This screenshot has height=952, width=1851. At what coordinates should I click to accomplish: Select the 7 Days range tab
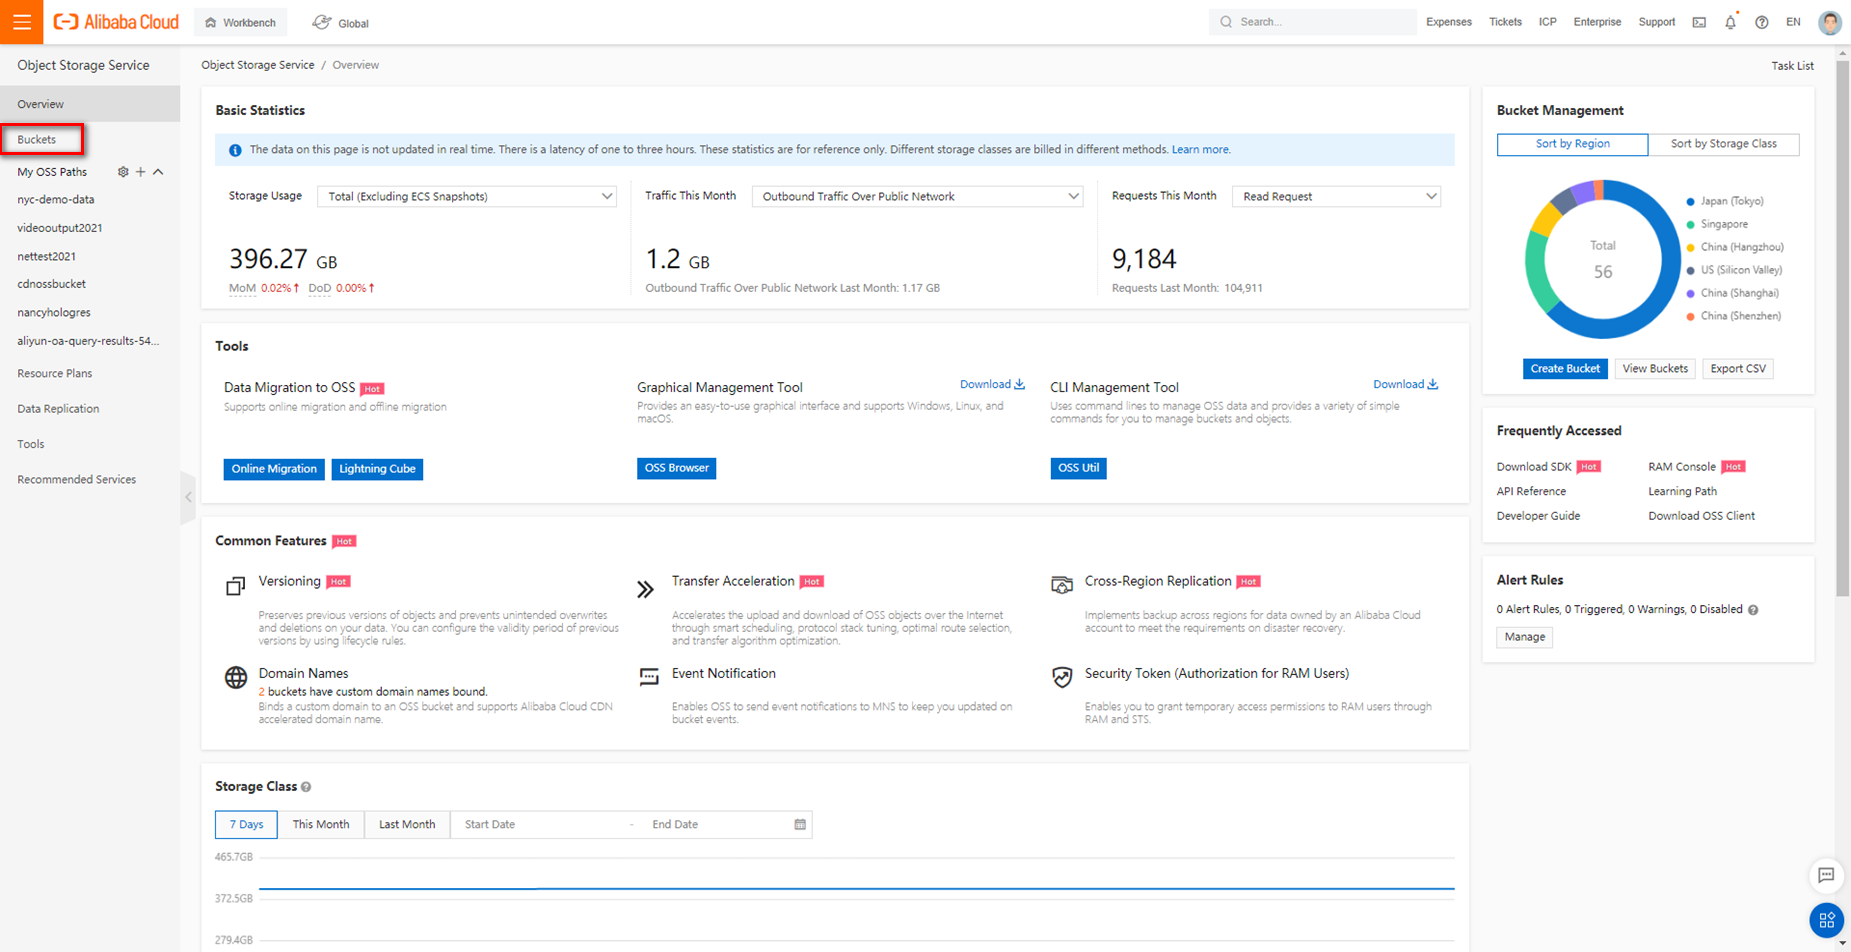pos(246,825)
